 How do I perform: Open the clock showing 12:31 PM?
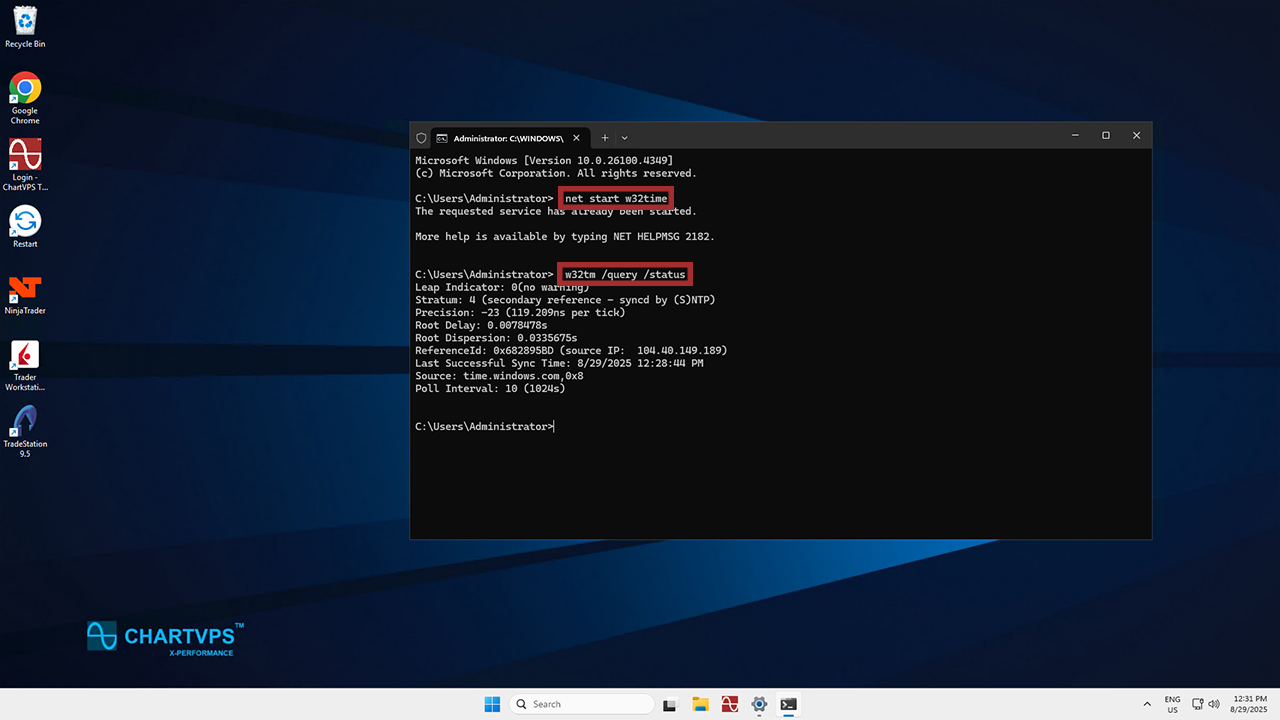pos(1250,704)
